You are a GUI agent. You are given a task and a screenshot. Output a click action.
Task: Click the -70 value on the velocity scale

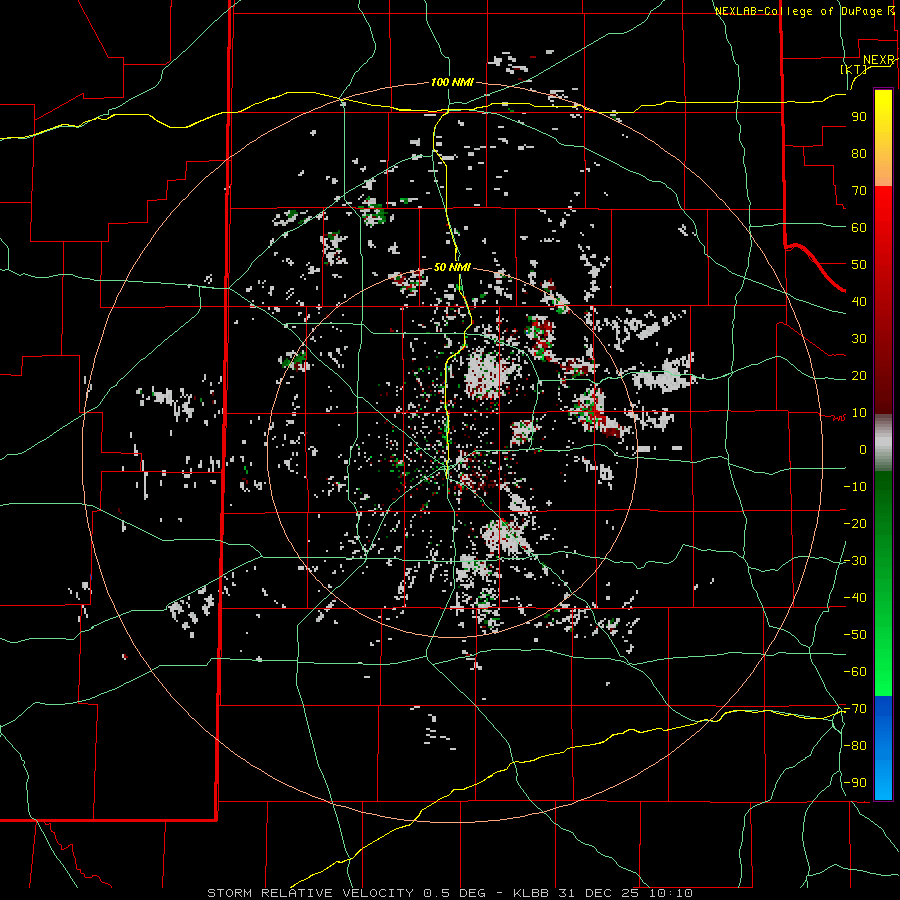point(855,709)
